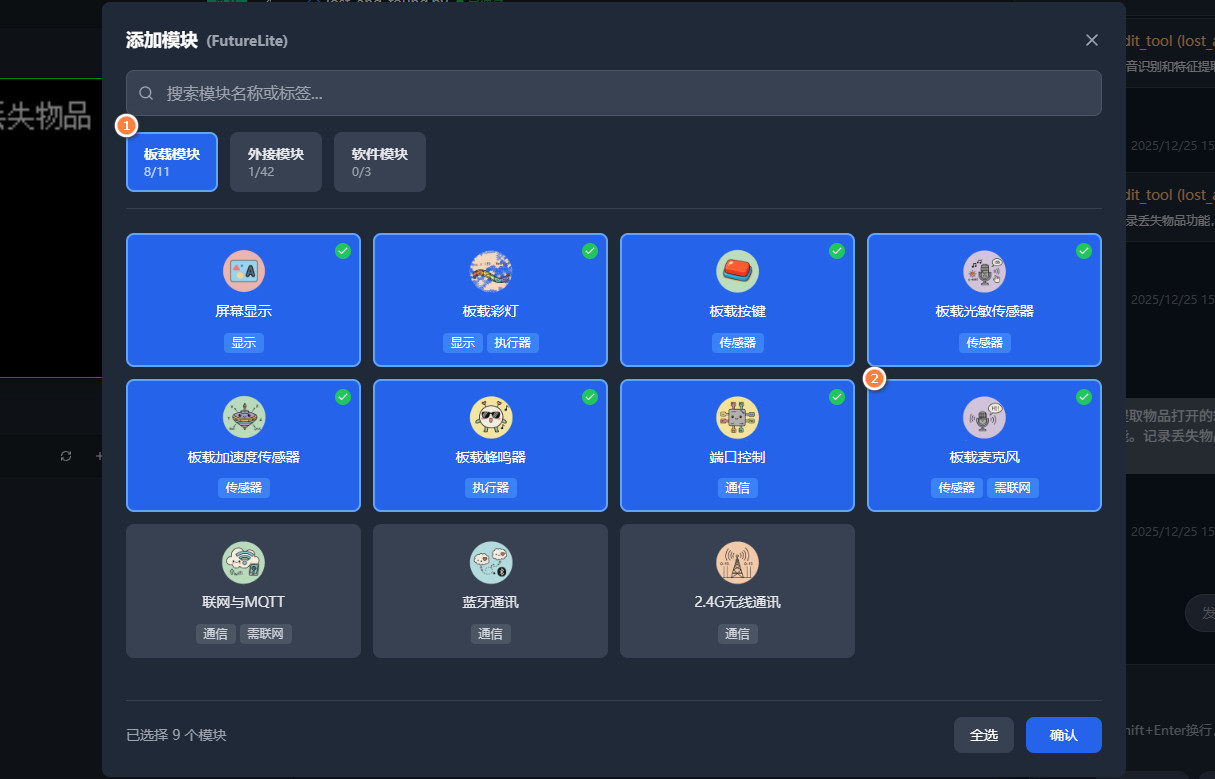Screen dimensions: 1215x779
Task: Switch to the 外接模块 tab
Action: pos(276,162)
